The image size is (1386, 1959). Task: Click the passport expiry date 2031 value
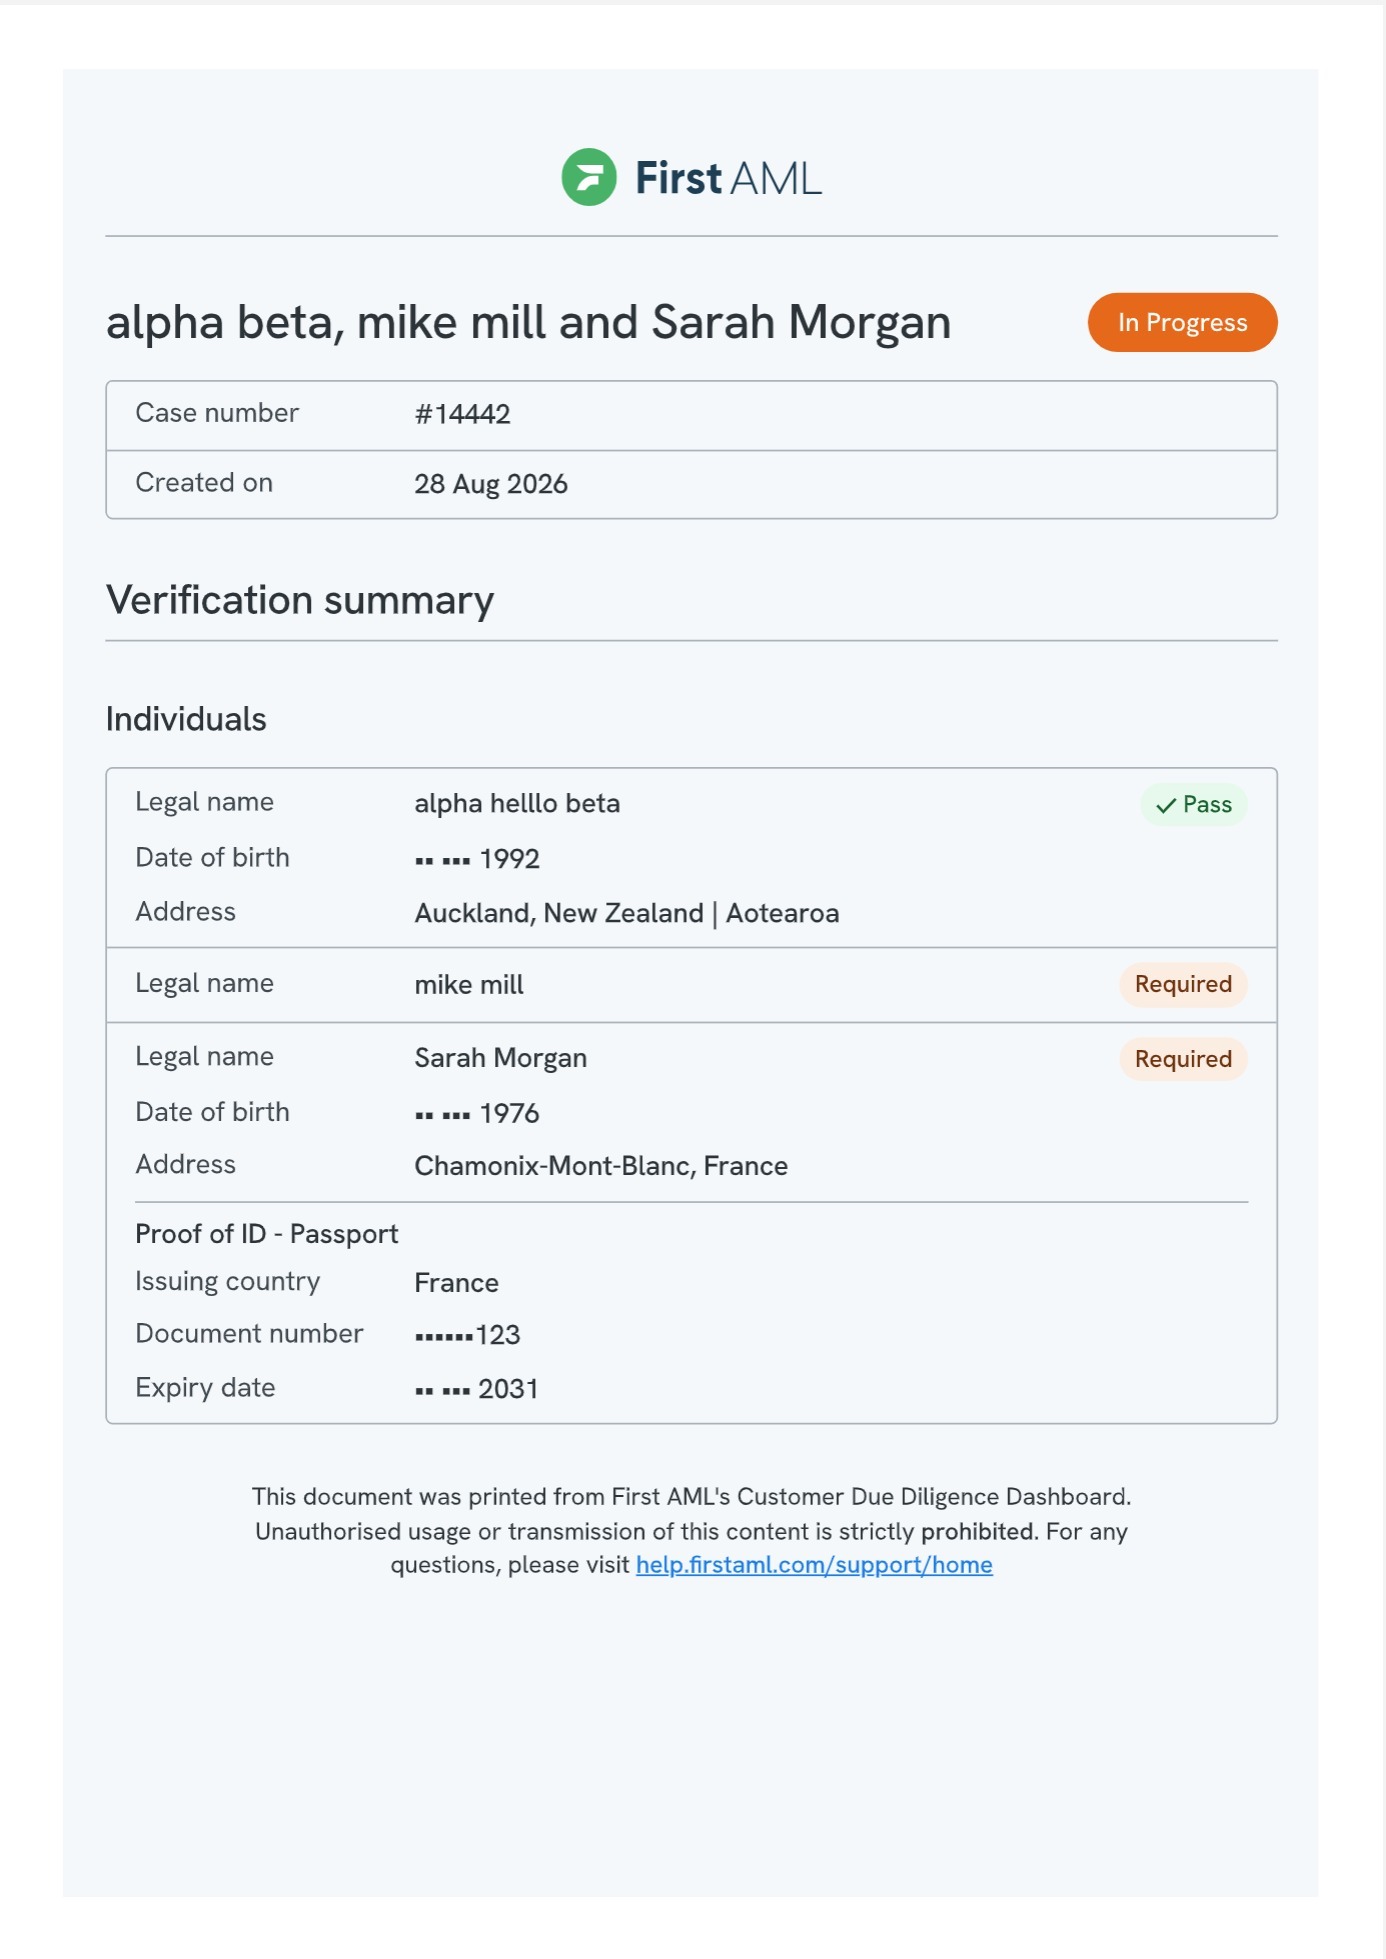[x=476, y=1389]
